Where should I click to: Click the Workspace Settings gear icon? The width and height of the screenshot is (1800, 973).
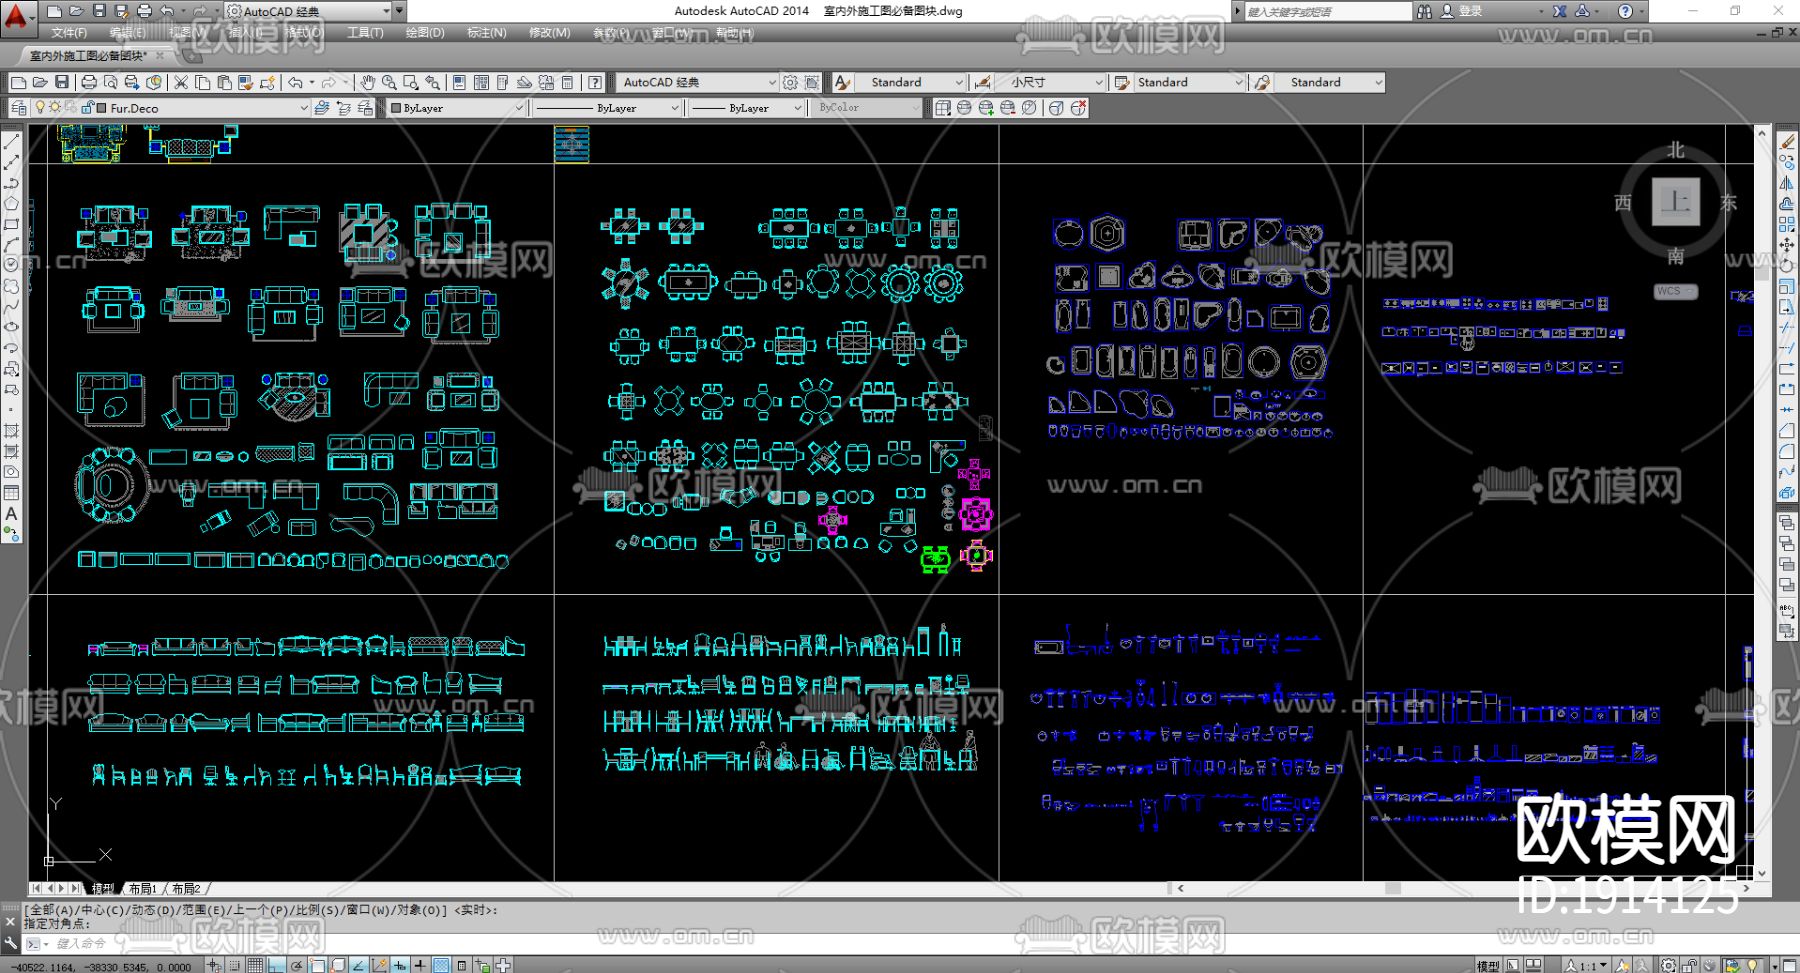coord(791,82)
